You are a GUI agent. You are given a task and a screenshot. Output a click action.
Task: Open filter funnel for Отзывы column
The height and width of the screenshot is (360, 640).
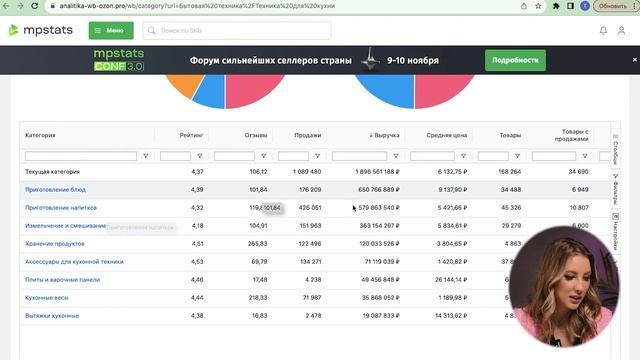[x=264, y=156]
